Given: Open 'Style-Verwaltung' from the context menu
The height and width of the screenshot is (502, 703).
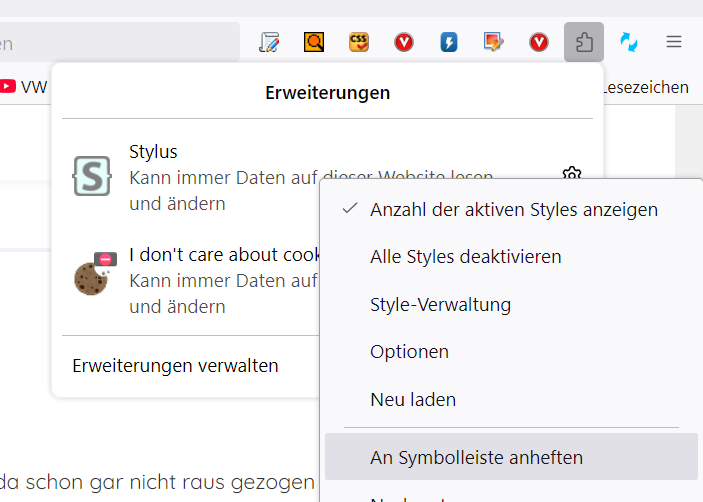Looking at the screenshot, I should 440,304.
